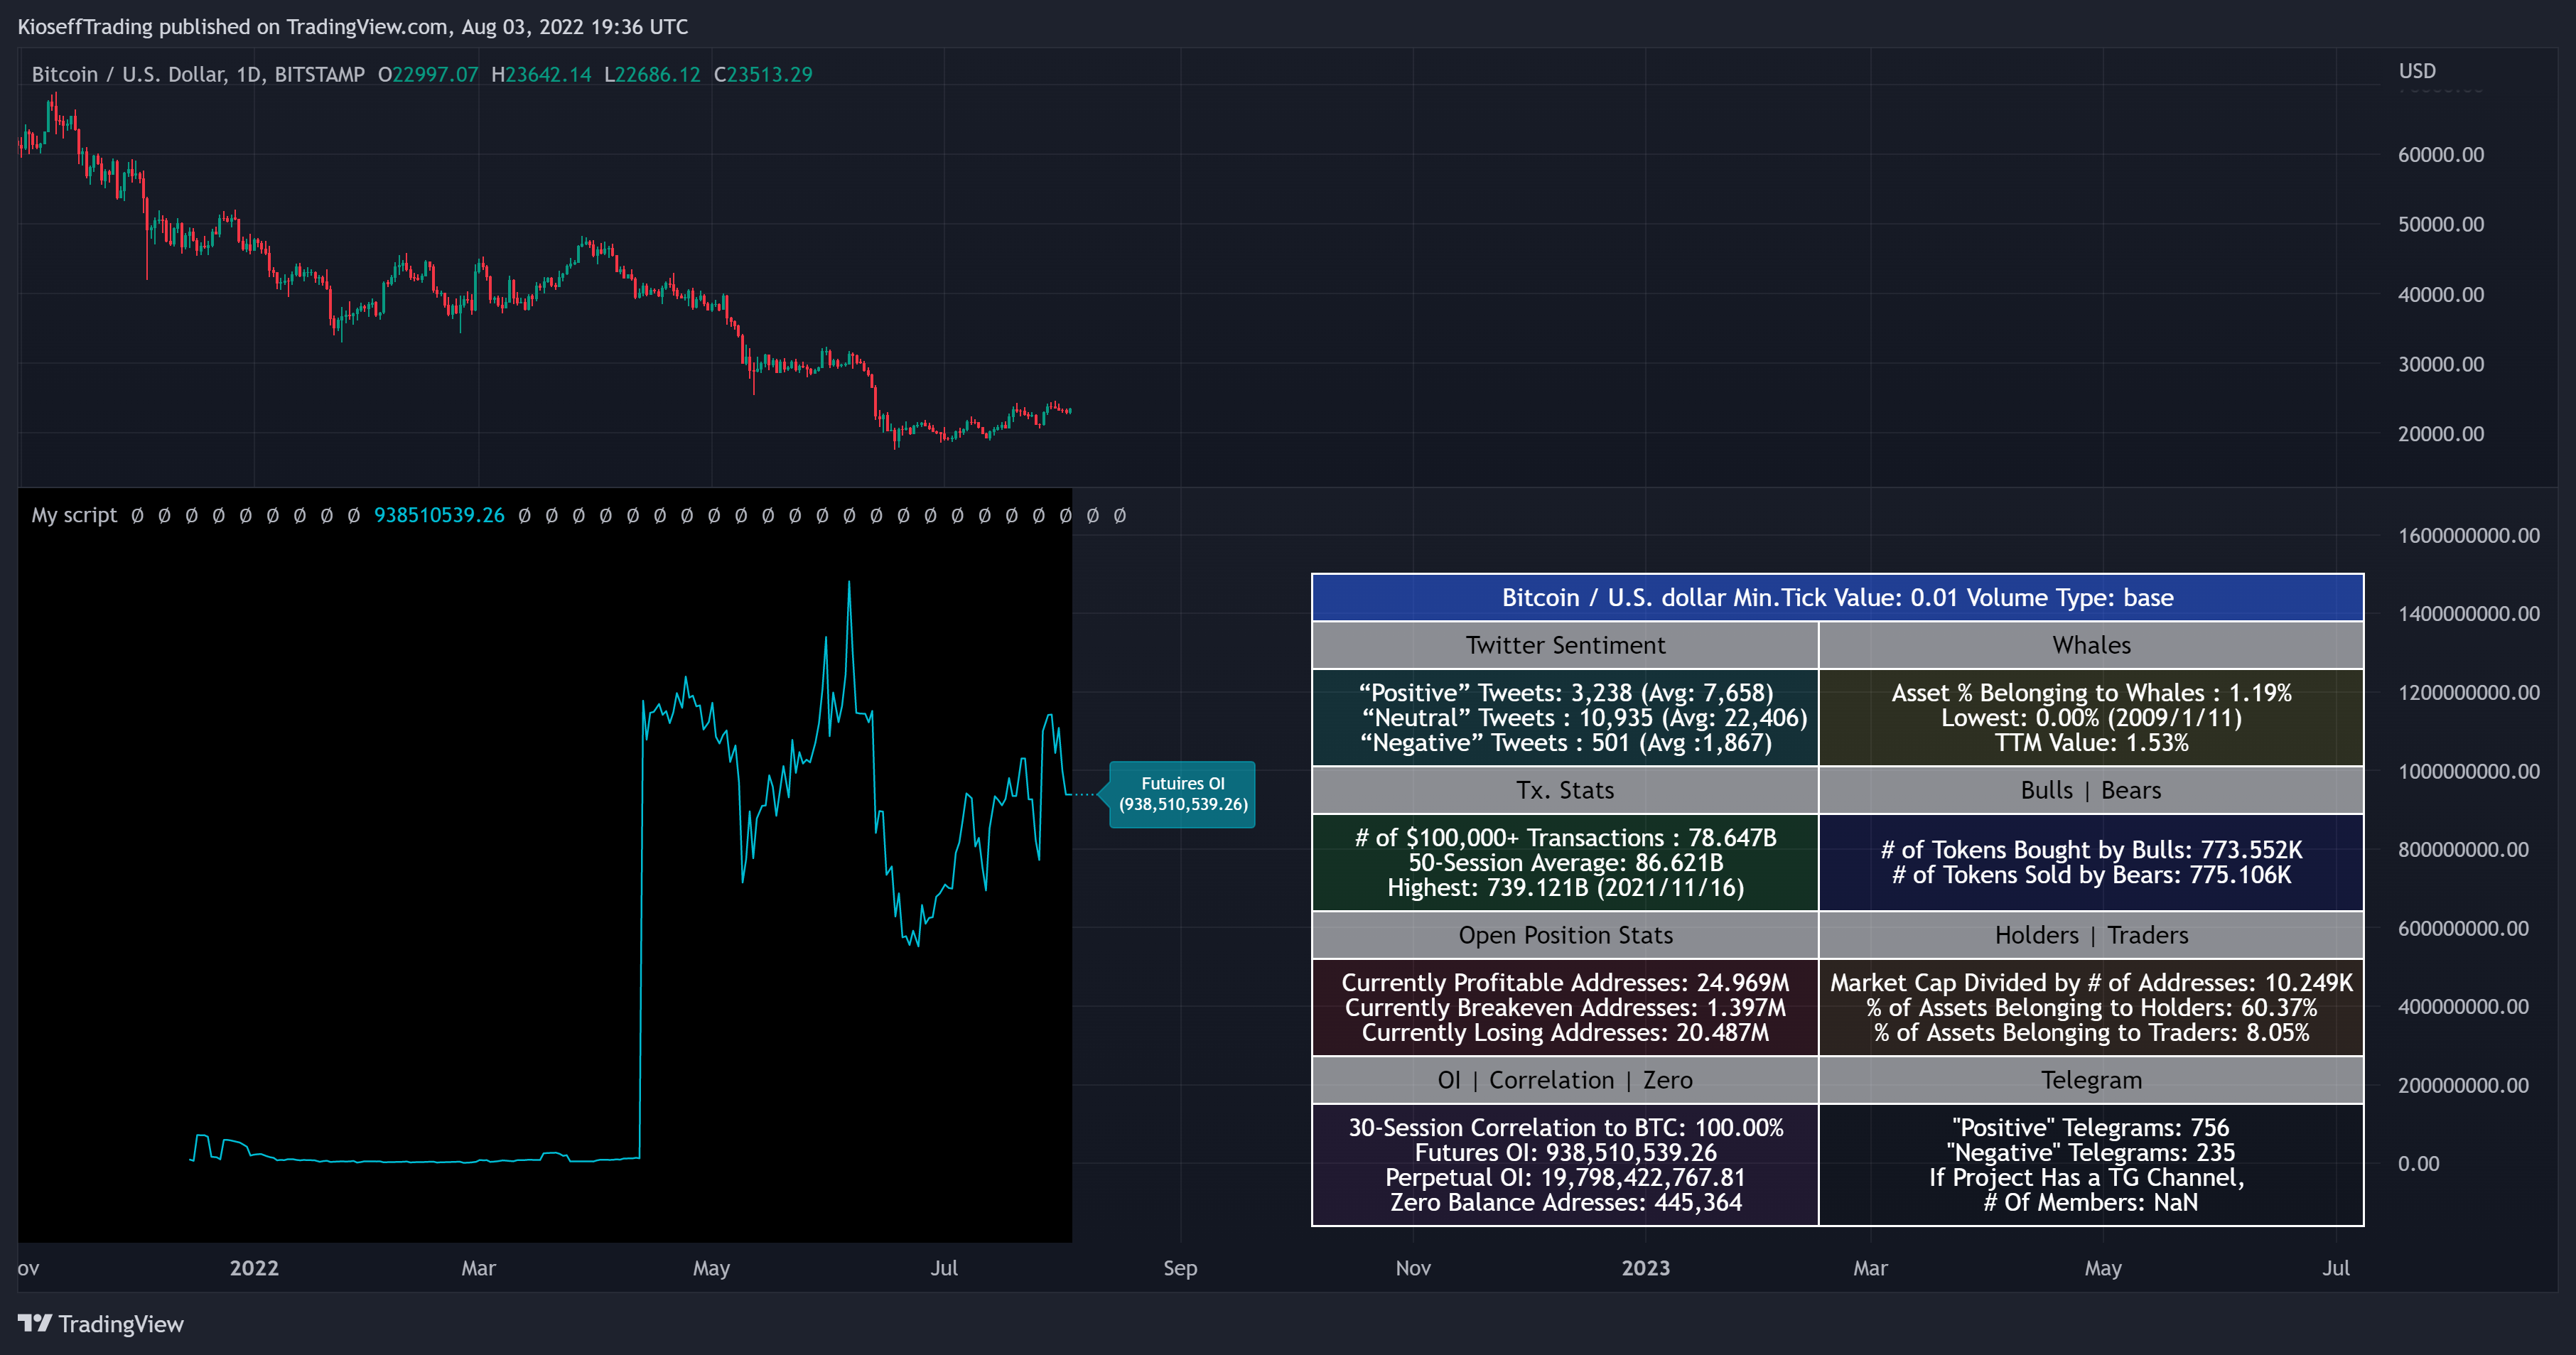Image resolution: width=2576 pixels, height=1355 pixels.
Task: Click the 800000000.00 indicator axis label
Action: coord(2463,849)
